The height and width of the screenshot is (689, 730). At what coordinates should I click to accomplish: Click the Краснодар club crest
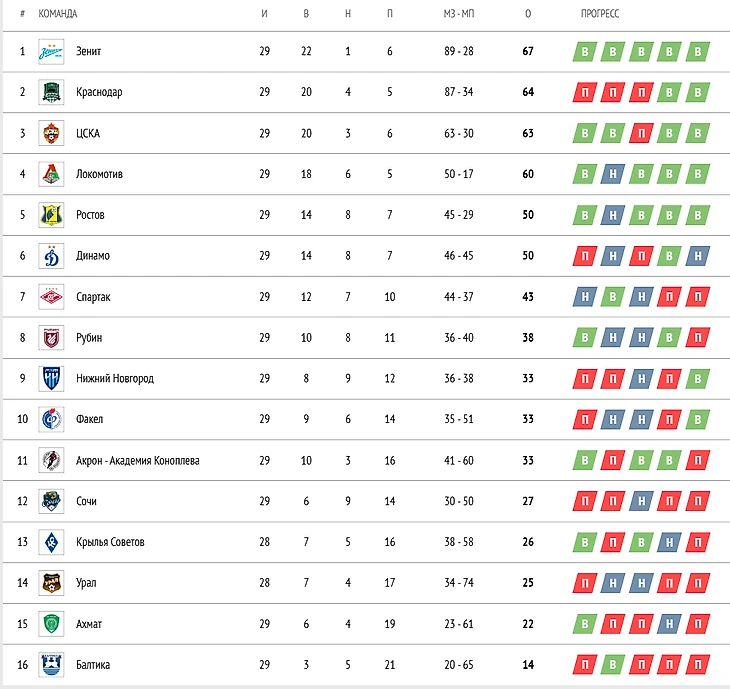[x=51, y=92]
